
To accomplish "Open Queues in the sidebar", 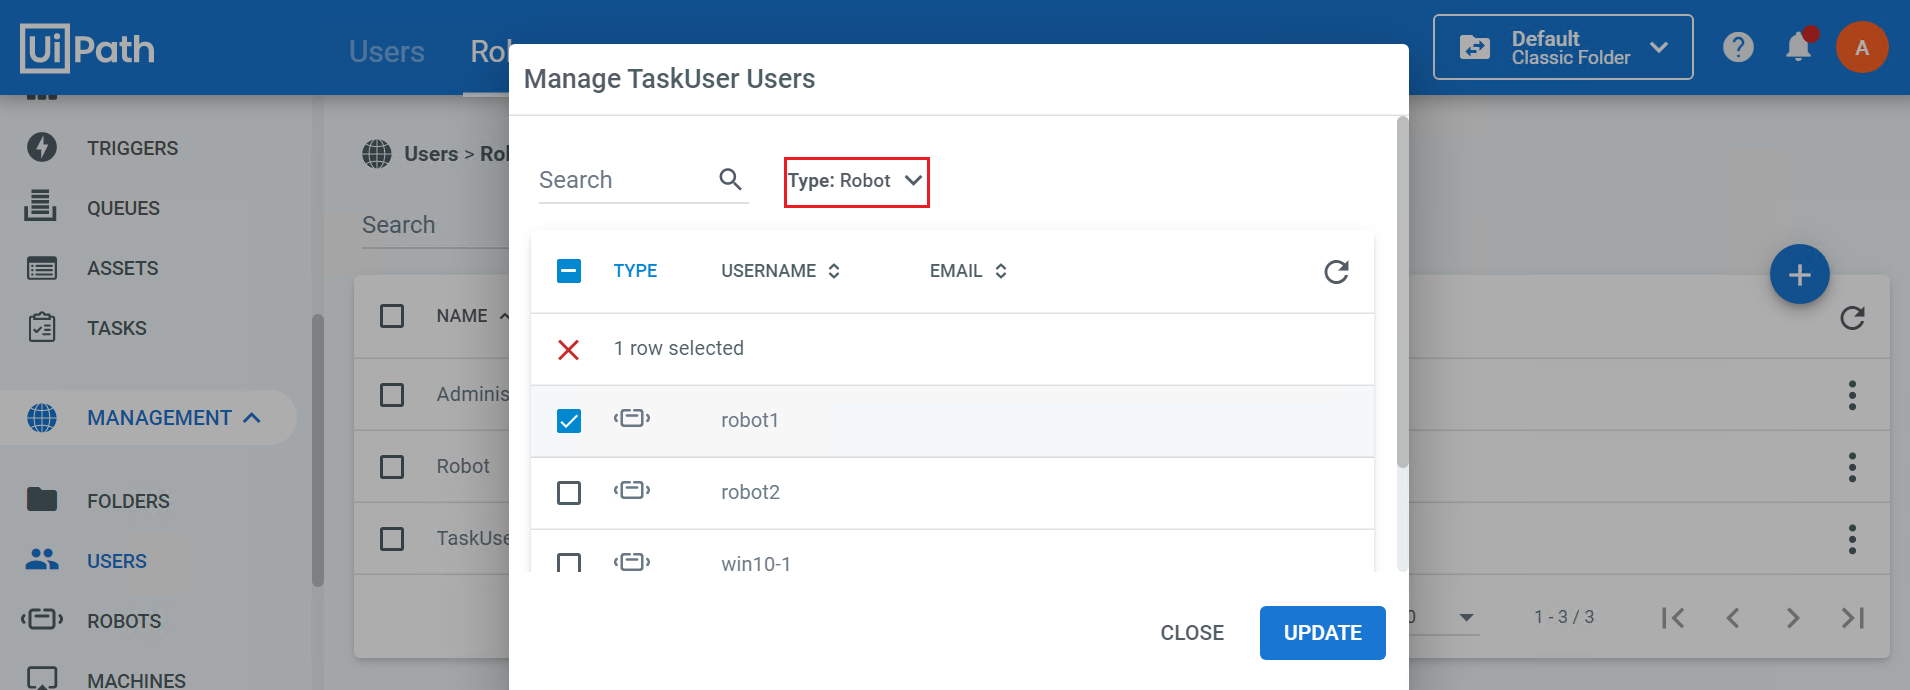I will click(123, 208).
